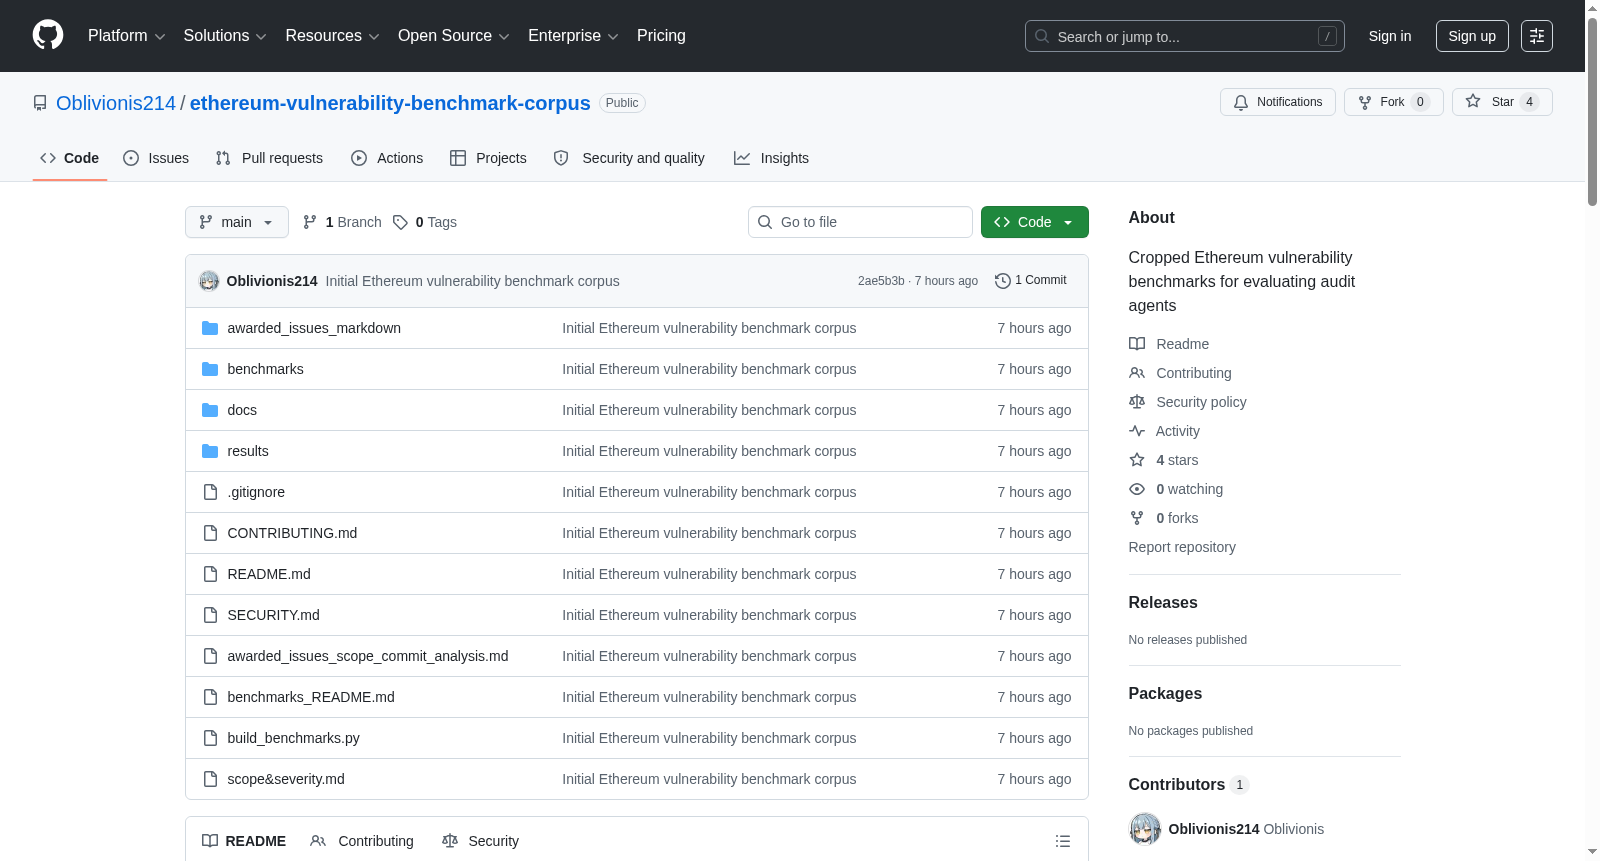Click the watching eye icon
This screenshot has width=1600, height=861.
(x=1137, y=489)
